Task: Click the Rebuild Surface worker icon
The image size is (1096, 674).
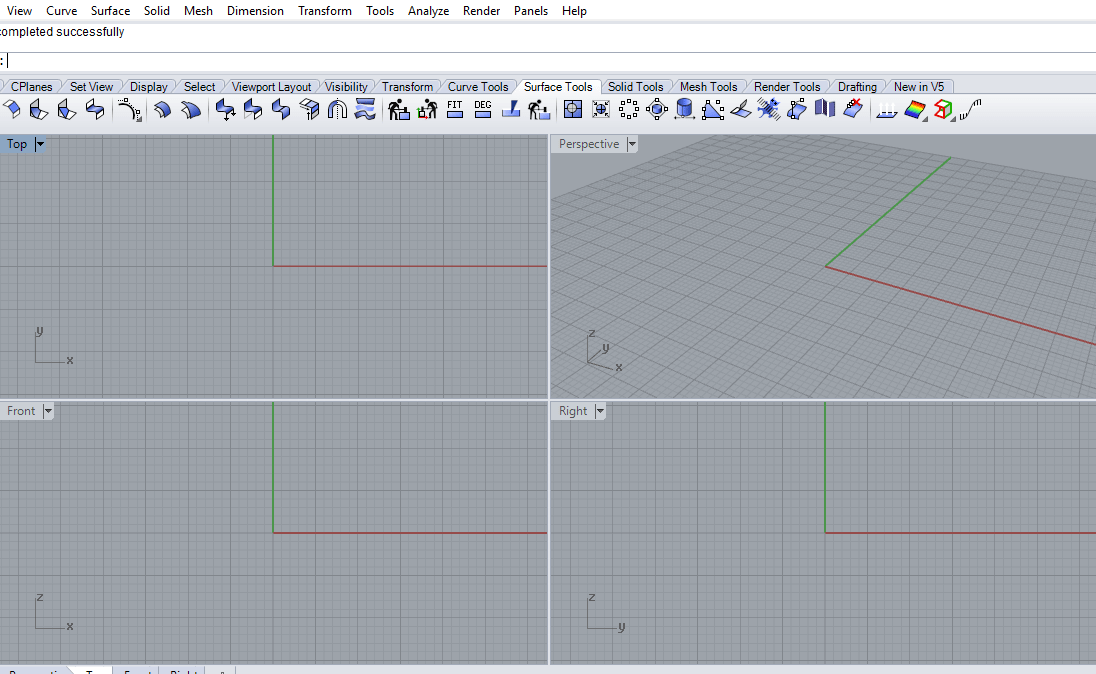Action: click(x=398, y=109)
